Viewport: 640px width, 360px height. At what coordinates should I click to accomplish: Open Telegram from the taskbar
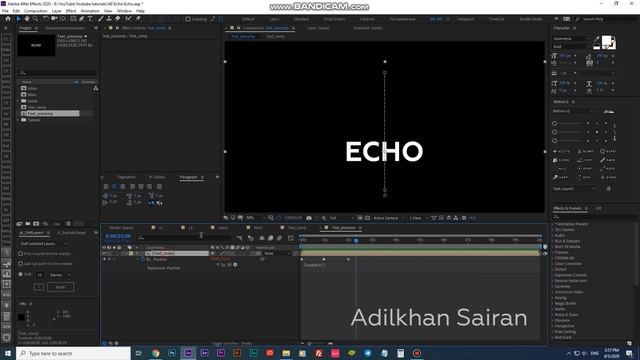click(x=368, y=353)
